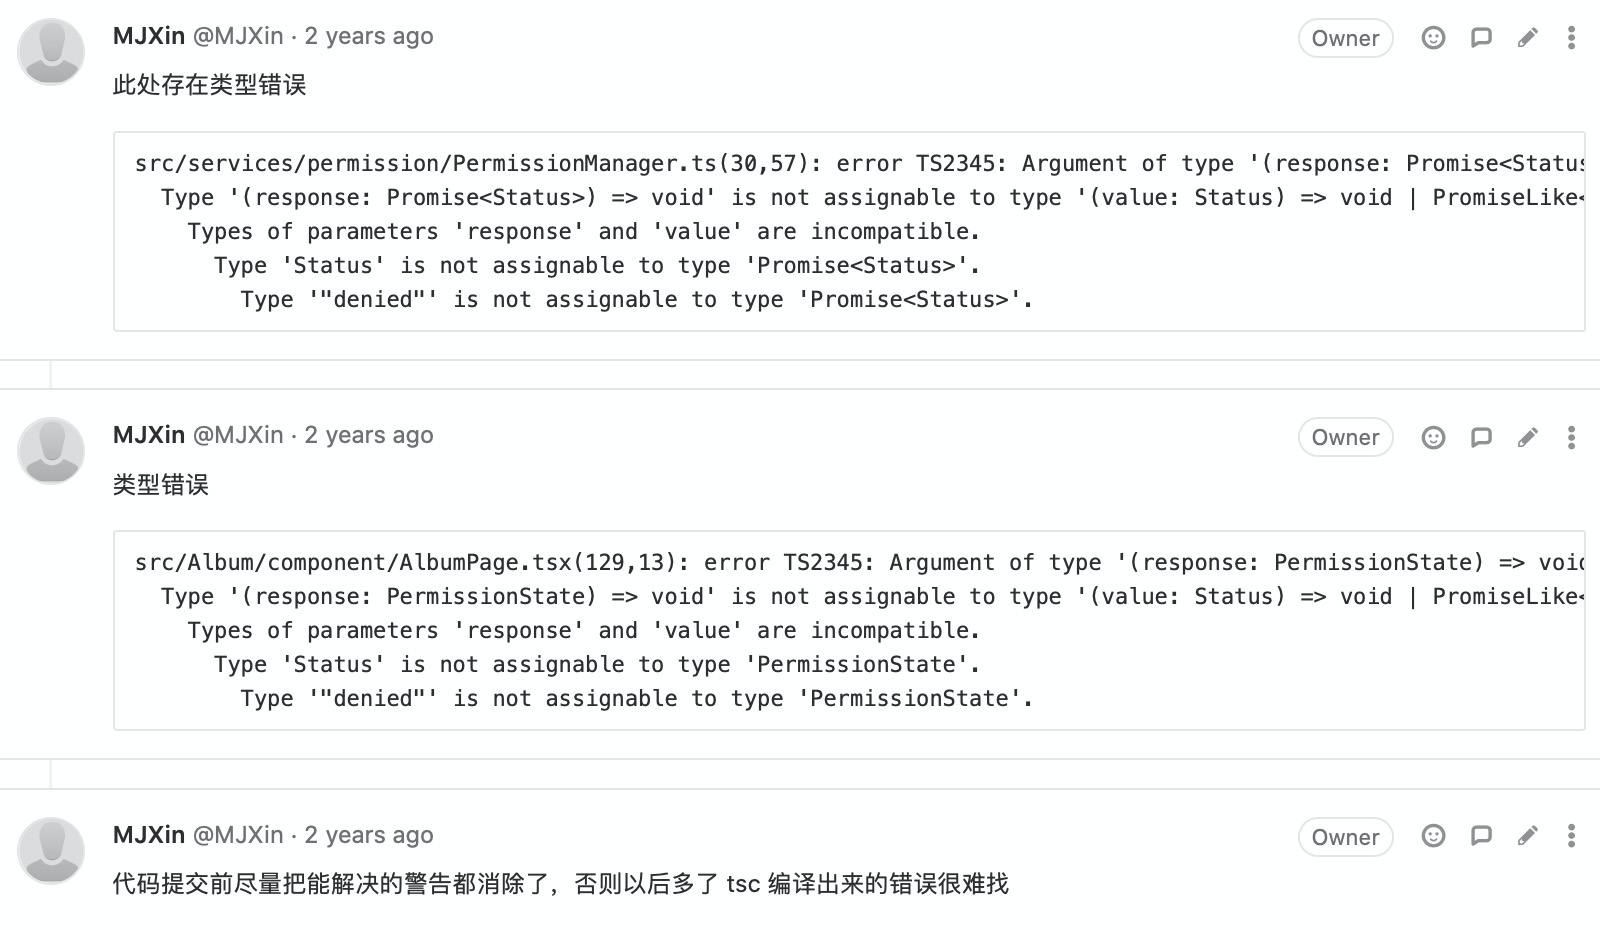Add emoji reaction to second comment
The width and height of the screenshot is (1600, 930).
(x=1433, y=437)
